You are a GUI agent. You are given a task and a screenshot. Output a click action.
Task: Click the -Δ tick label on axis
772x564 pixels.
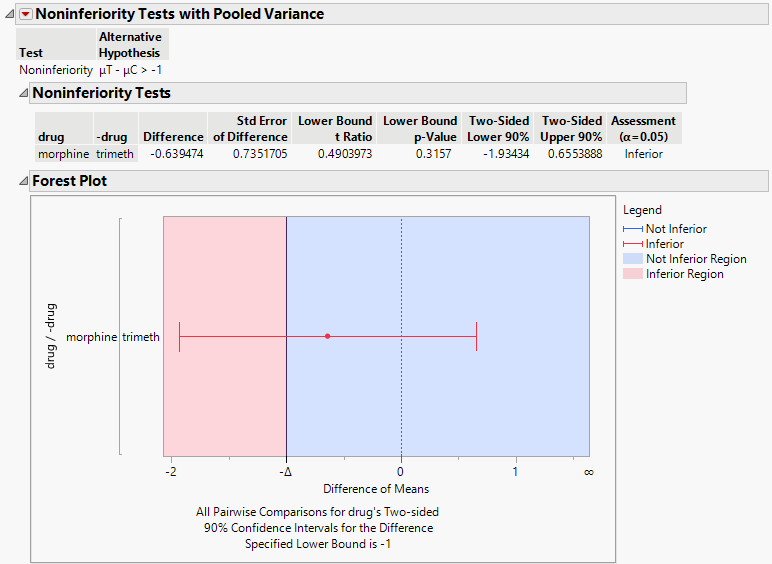coord(286,471)
